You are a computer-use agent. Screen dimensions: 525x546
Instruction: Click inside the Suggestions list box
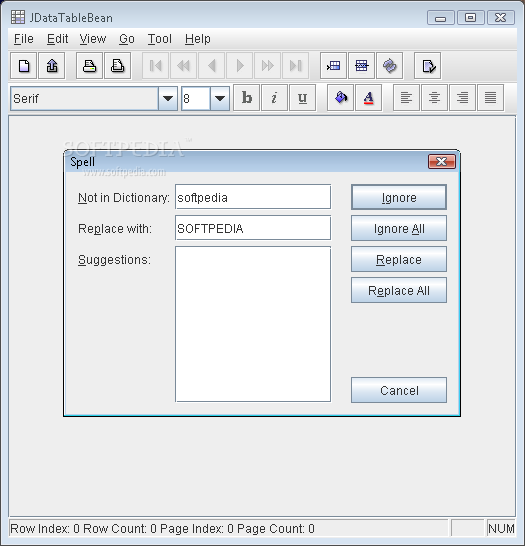pos(253,324)
